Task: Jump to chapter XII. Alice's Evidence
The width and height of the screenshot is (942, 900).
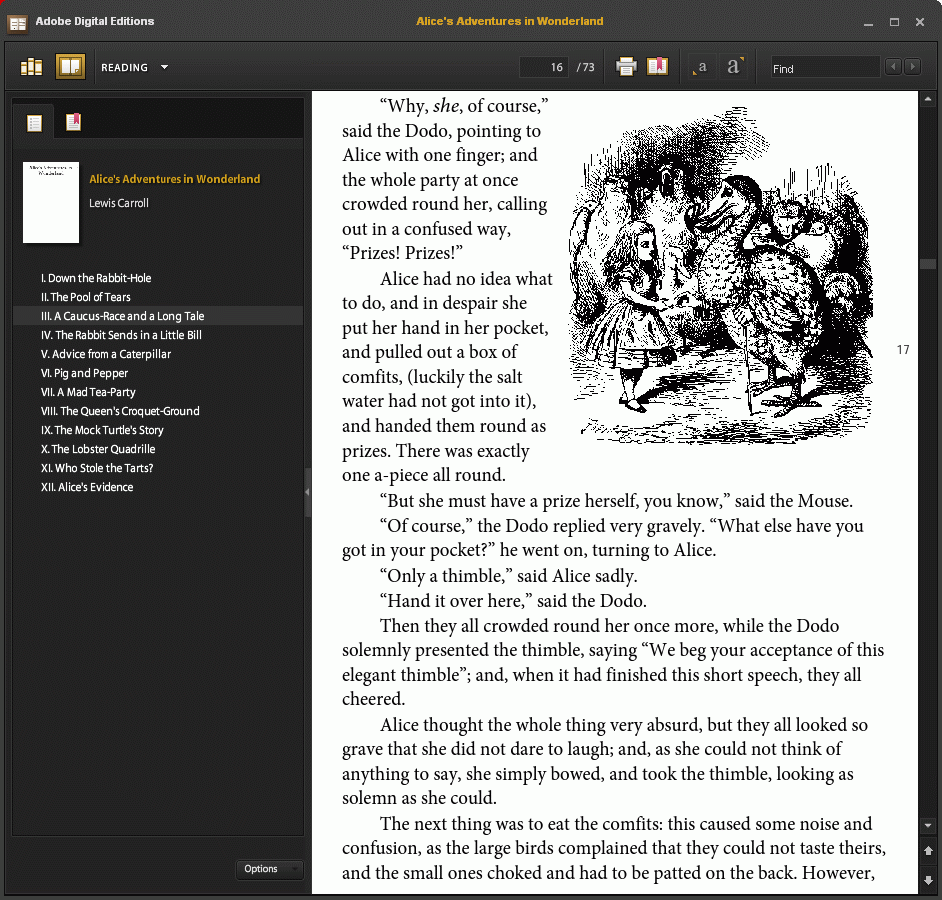Action: tap(87, 487)
